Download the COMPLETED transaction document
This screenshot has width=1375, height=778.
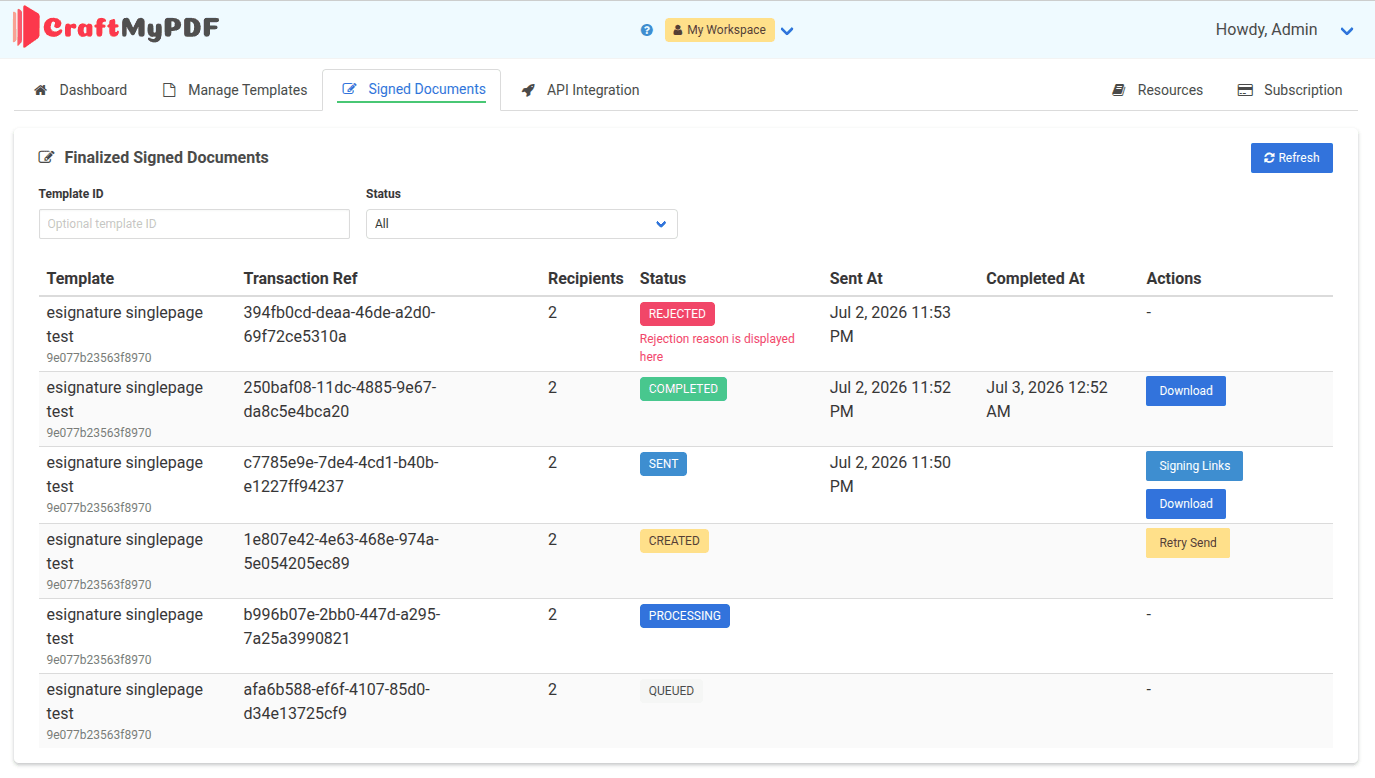pyautogui.click(x=1186, y=391)
